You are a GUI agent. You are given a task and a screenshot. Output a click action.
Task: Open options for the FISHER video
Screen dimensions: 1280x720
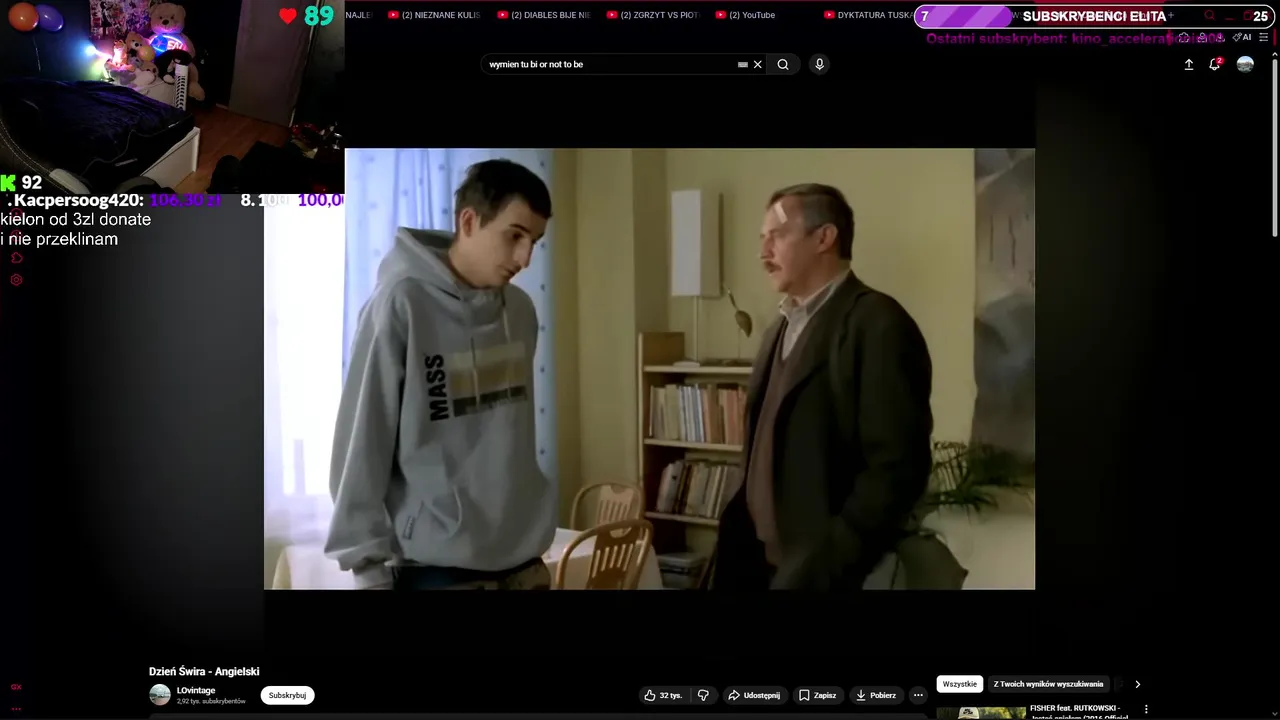point(1146,709)
